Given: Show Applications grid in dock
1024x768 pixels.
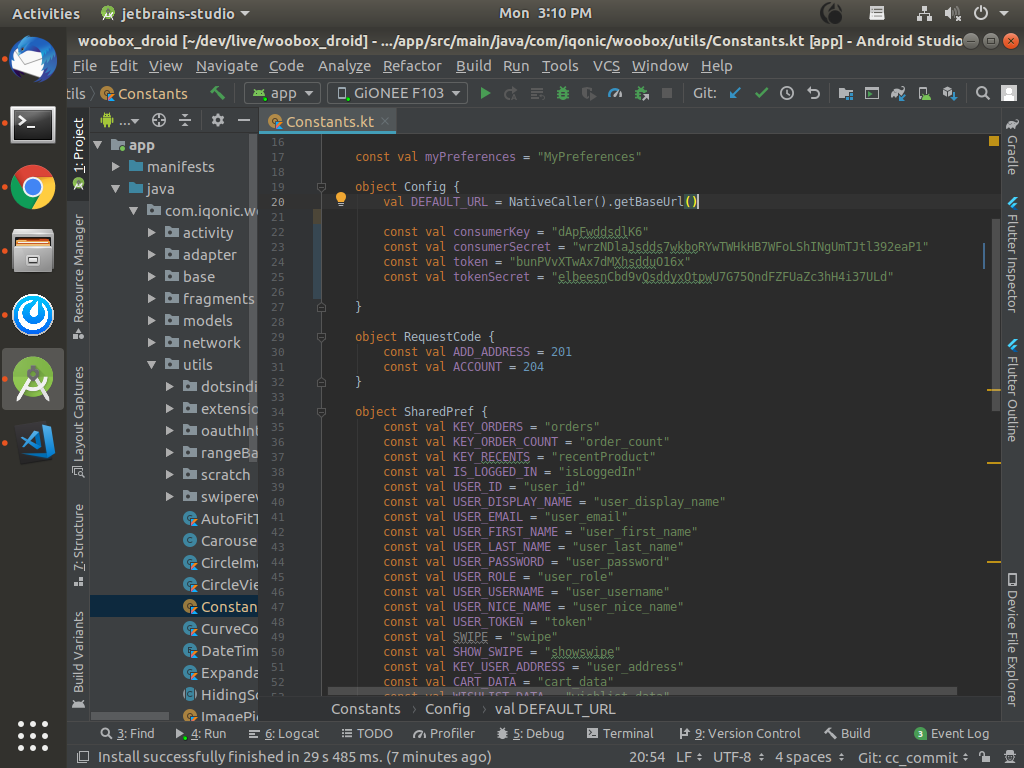Looking at the screenshot, I should pos(33,736).
